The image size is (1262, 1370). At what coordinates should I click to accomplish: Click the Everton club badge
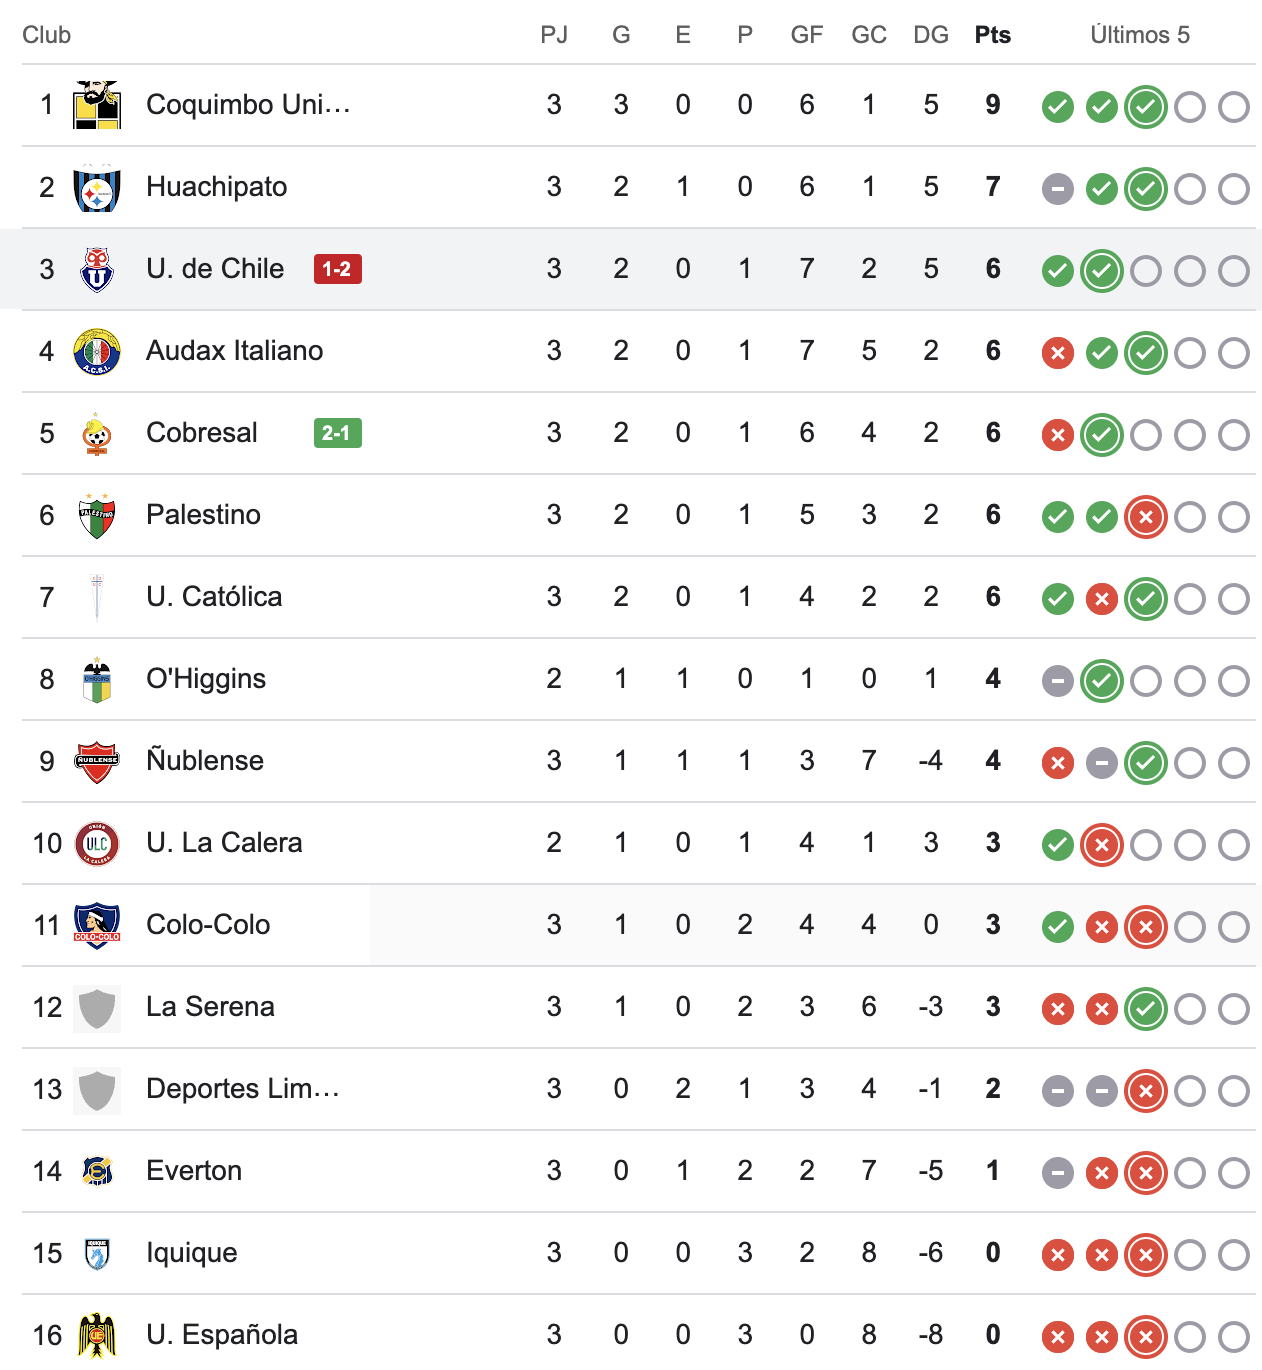(x=97, y=1172)
